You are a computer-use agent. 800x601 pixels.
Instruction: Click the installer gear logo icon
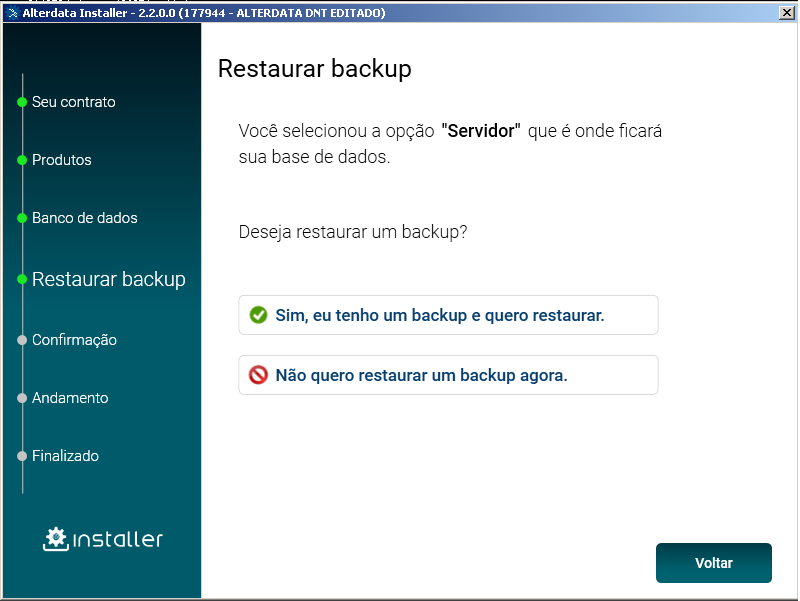coord(56,539)
